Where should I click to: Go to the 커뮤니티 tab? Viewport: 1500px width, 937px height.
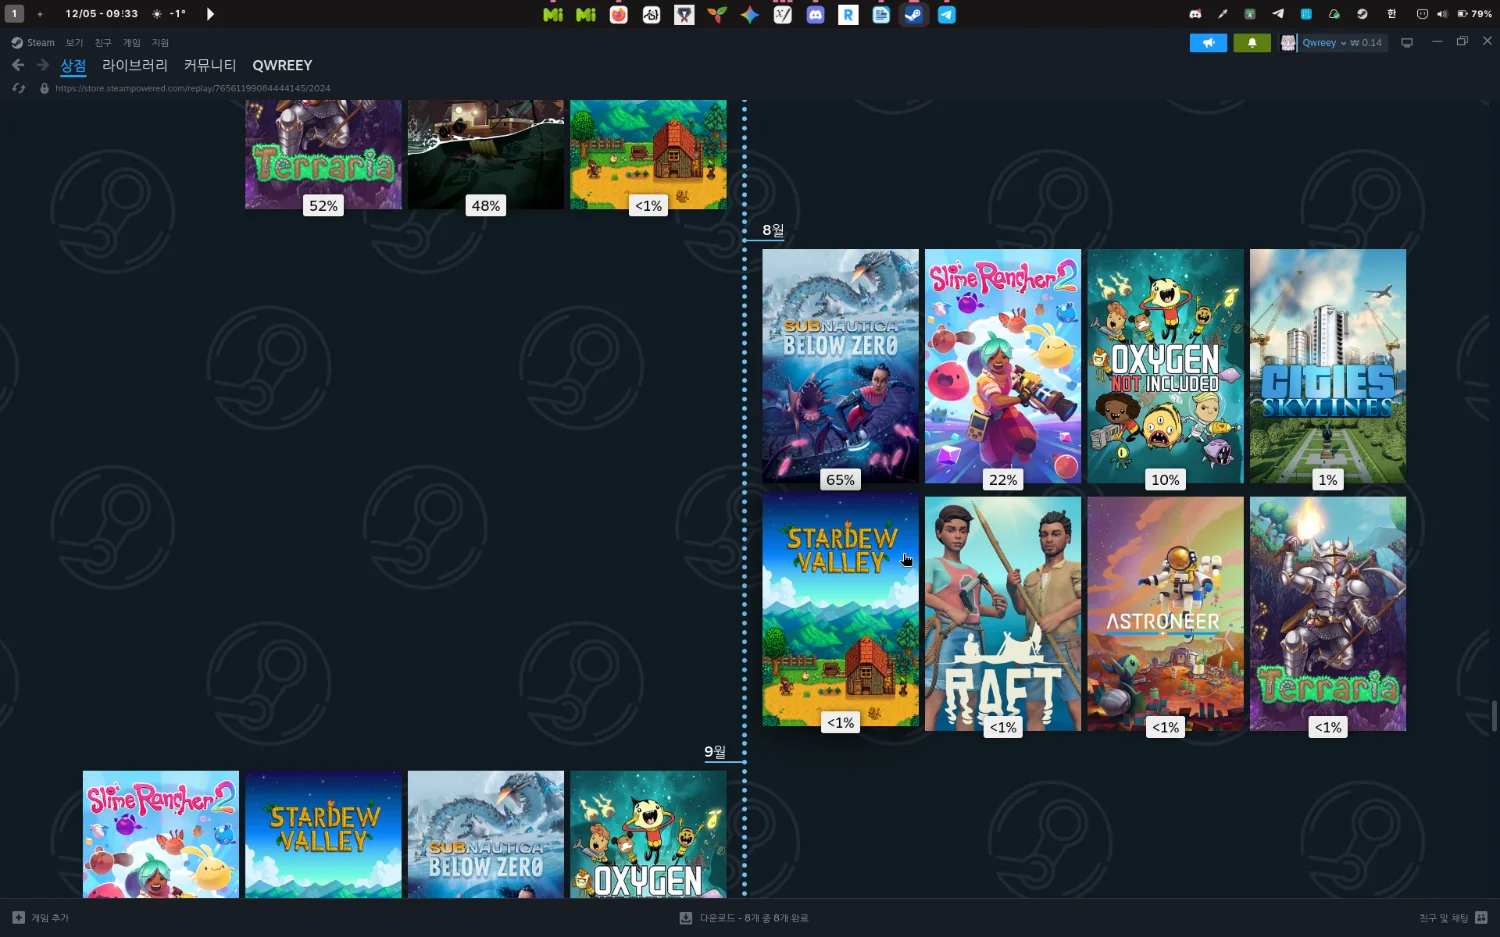coord(210,65)
